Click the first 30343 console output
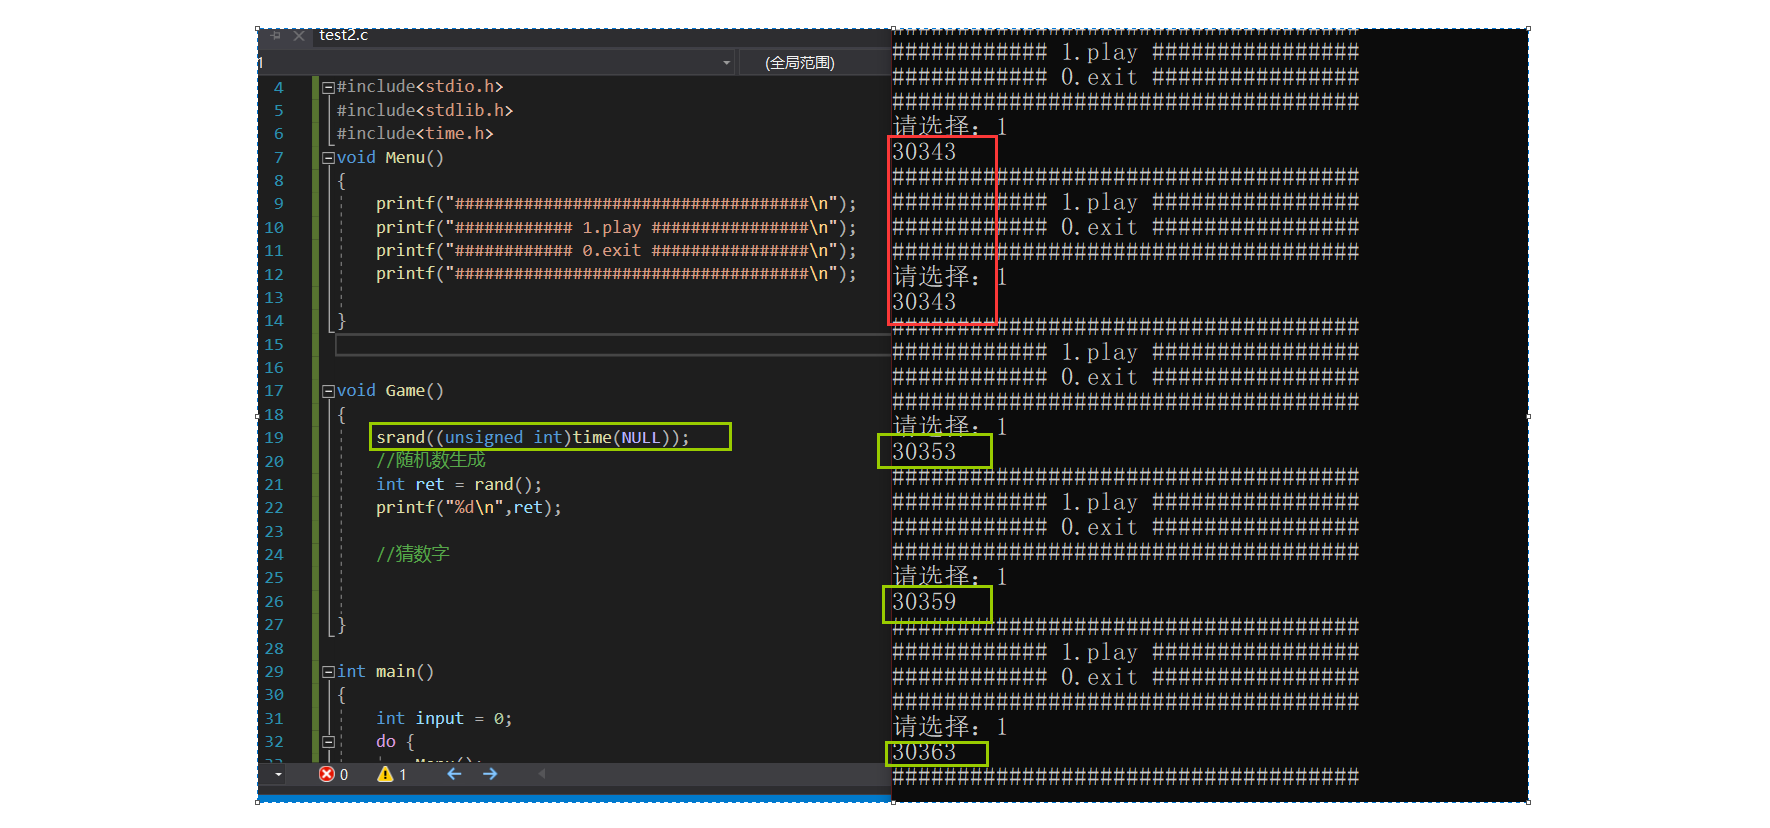Viewport: 1770px width, 828px height. 924,152
